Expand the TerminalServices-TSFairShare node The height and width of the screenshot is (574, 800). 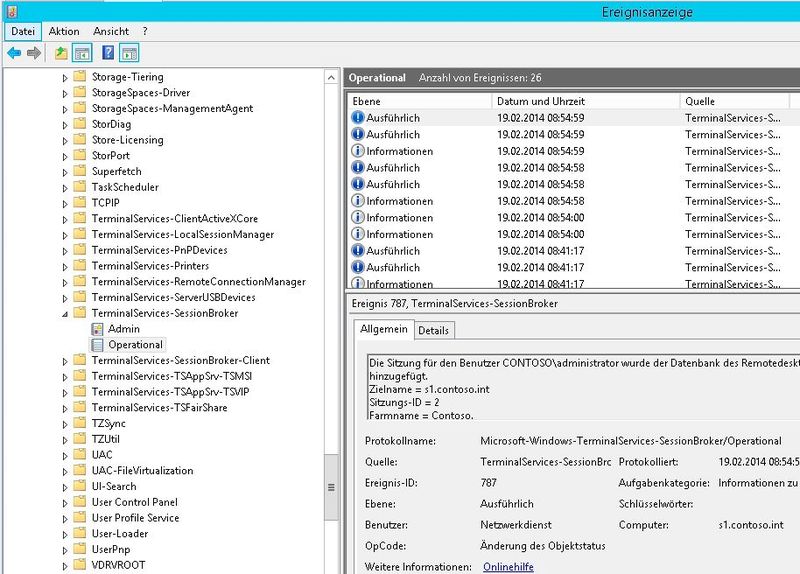pyautogui.click(x=65, y=409)
